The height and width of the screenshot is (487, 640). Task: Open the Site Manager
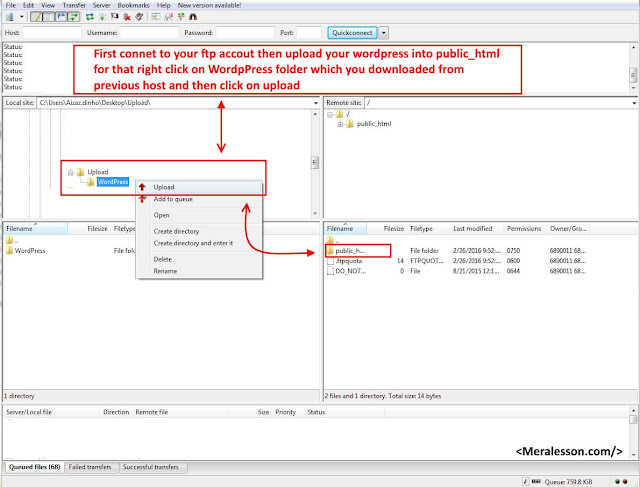point(10,17)
